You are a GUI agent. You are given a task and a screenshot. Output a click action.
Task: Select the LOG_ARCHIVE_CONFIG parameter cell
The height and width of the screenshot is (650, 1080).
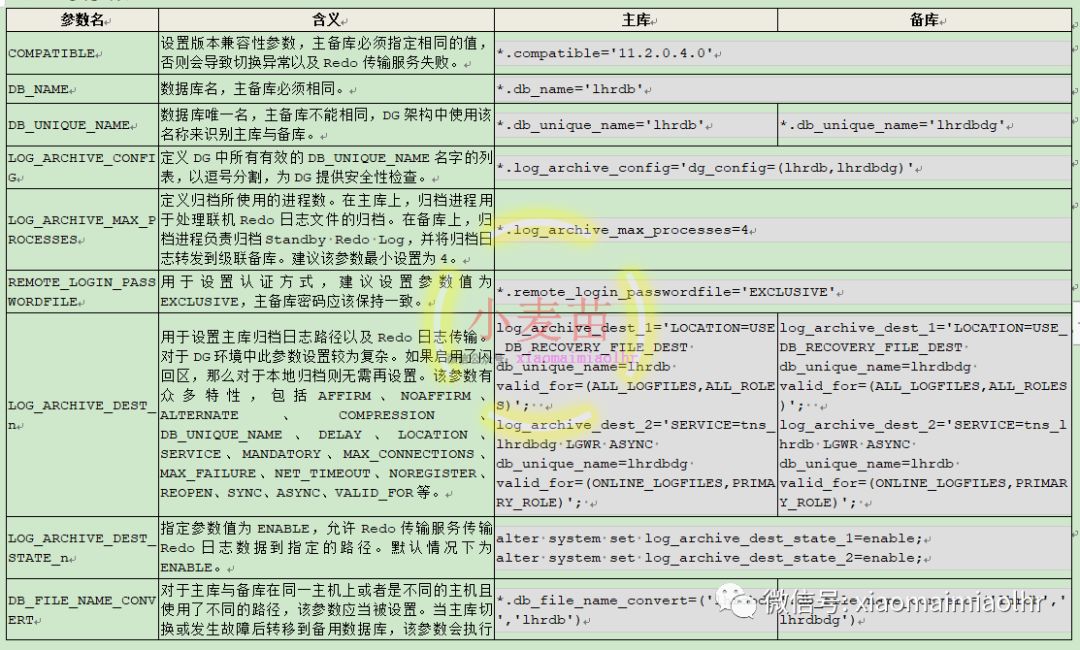tap(83, 167)
